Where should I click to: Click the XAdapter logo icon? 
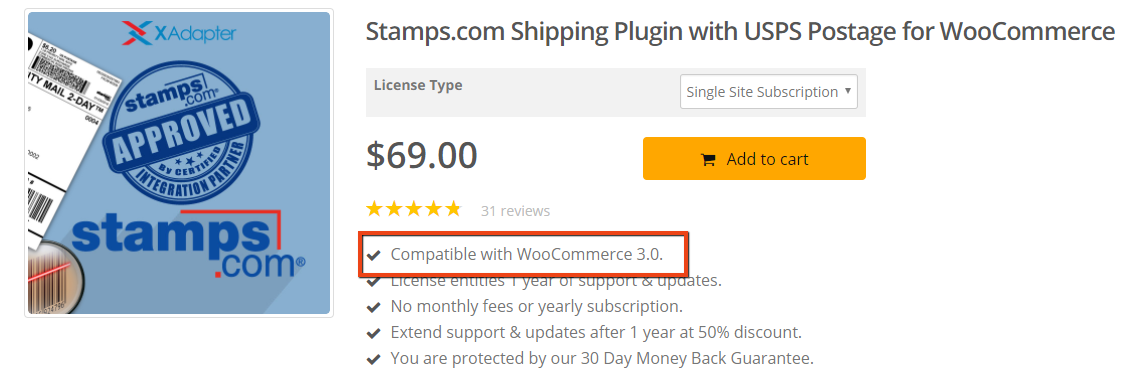(136, 32)
